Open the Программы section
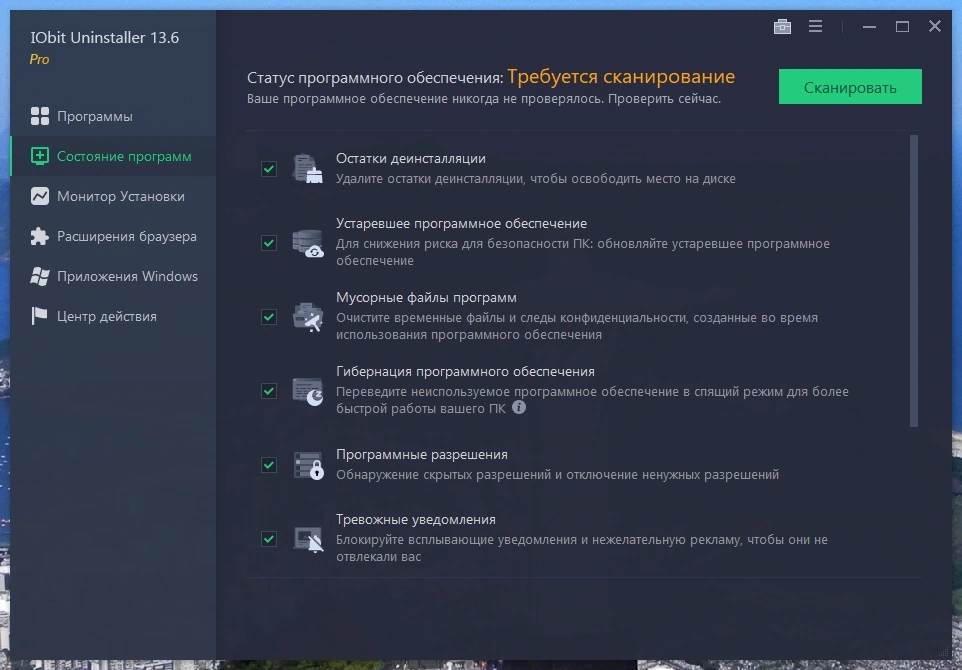 tap(113, 117)
